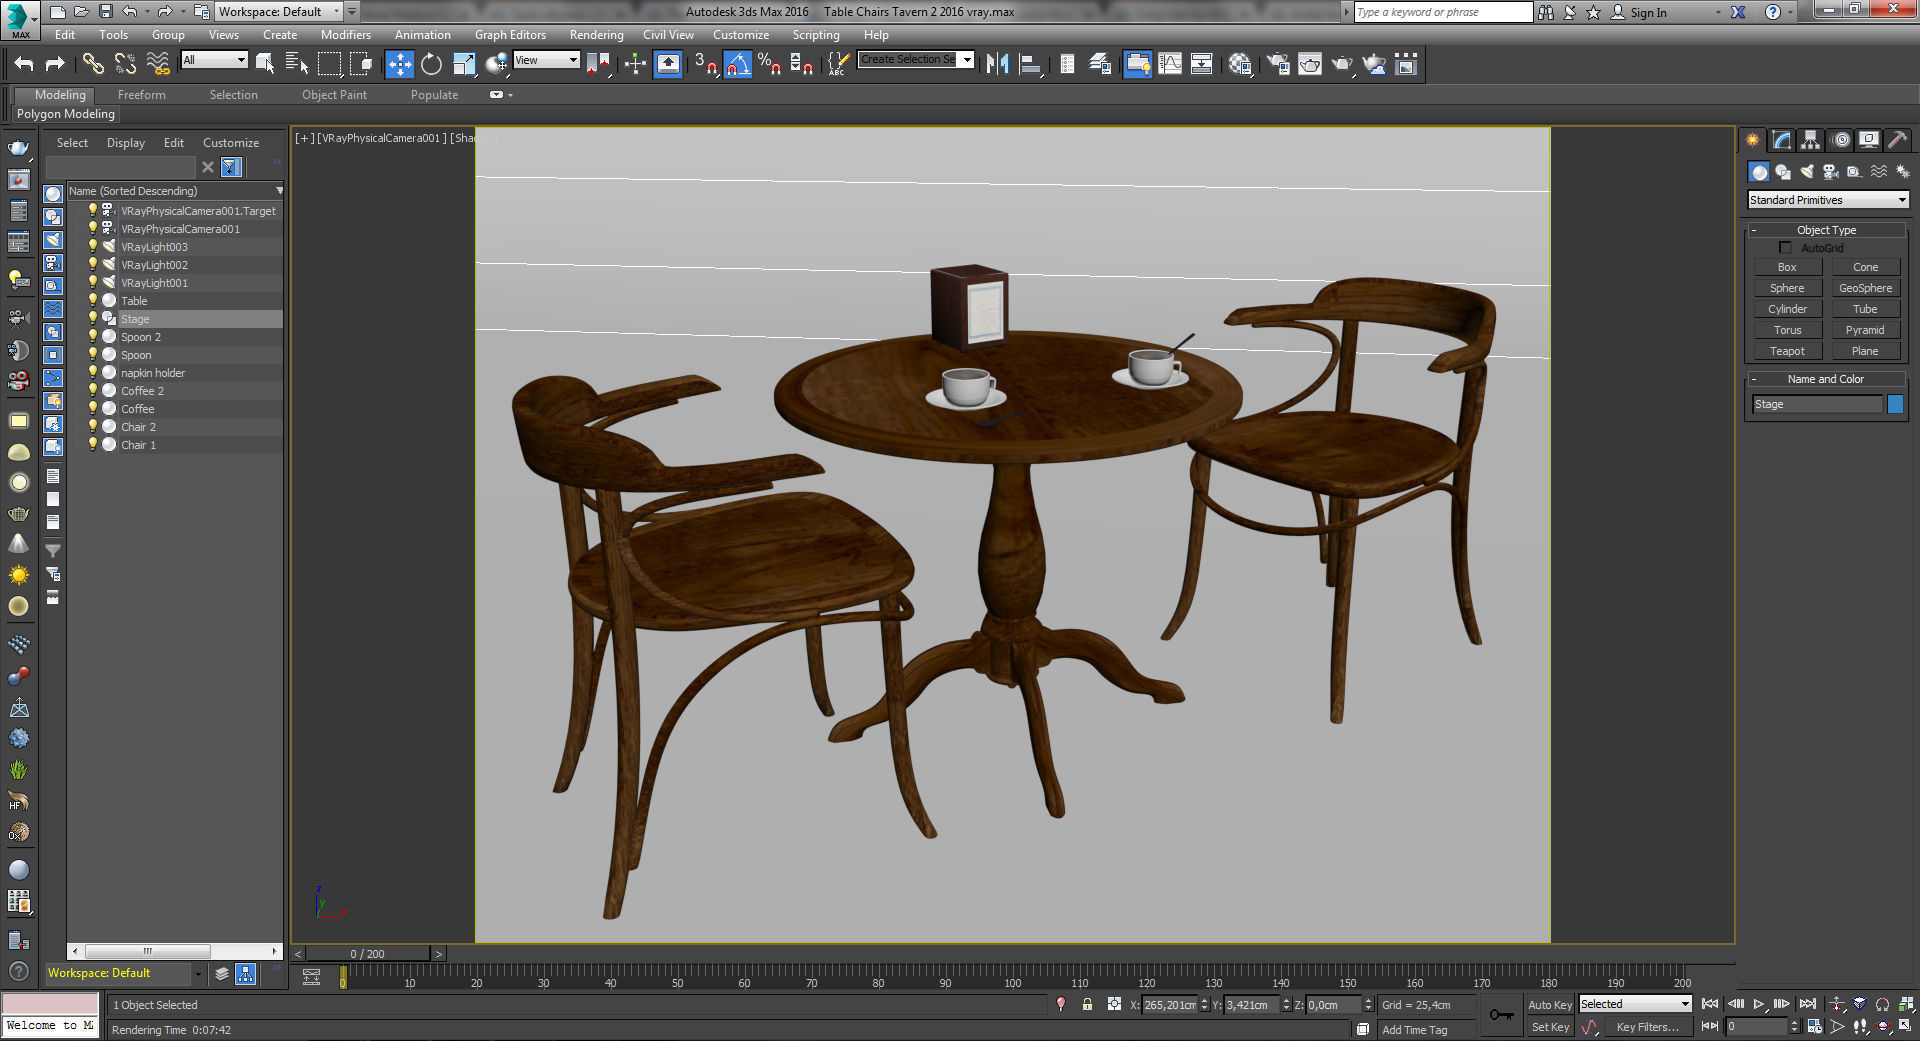Viewport: 1920px width, 1041px height.
Task: Click the Align tool icon
Action: click(1030, 64)
